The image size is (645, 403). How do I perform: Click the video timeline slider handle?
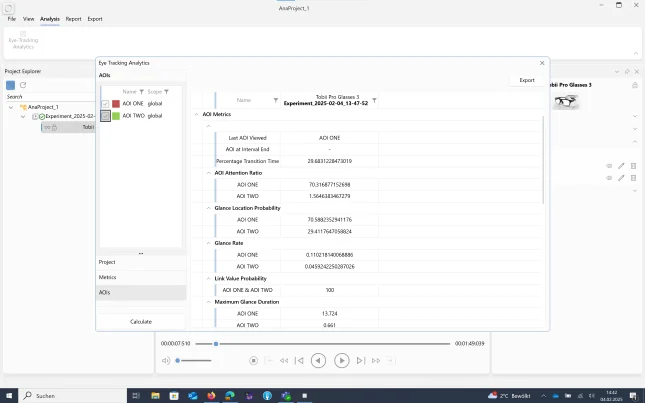[216, 344]
